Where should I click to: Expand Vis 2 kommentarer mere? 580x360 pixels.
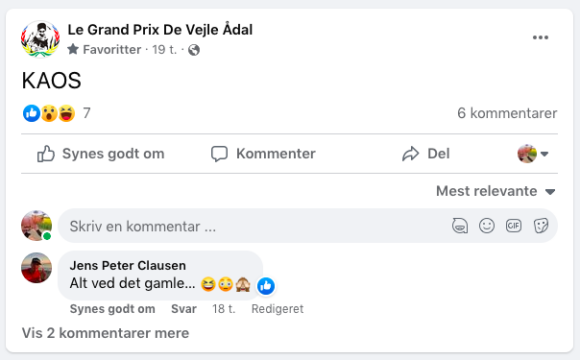[x=105, y=333]
